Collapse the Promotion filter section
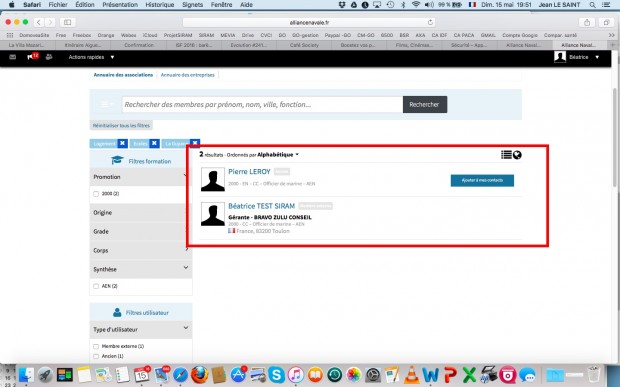620x387 pixels. pos(141,177)
